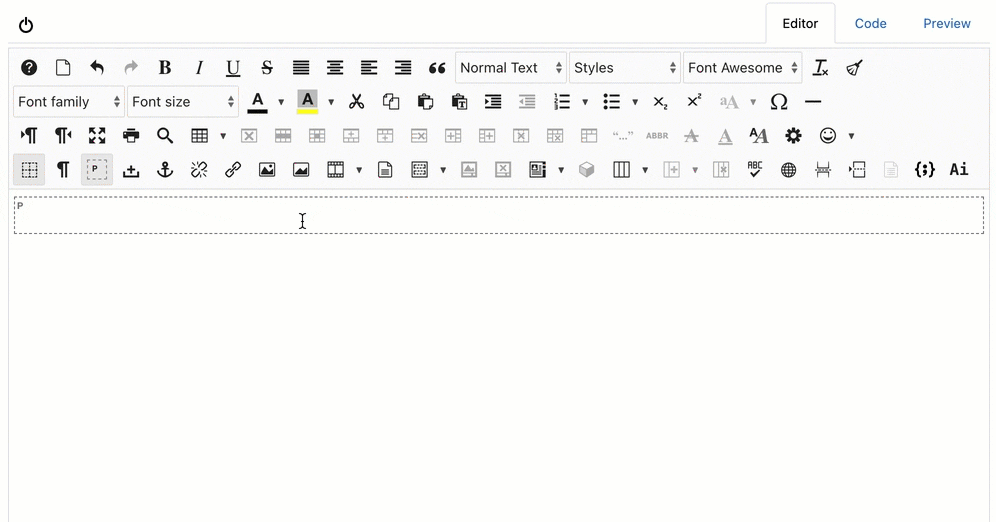This screenshot has height=522, width=996.
Task: Open the Font Awesome dropdown
Action: coord(743,68)
